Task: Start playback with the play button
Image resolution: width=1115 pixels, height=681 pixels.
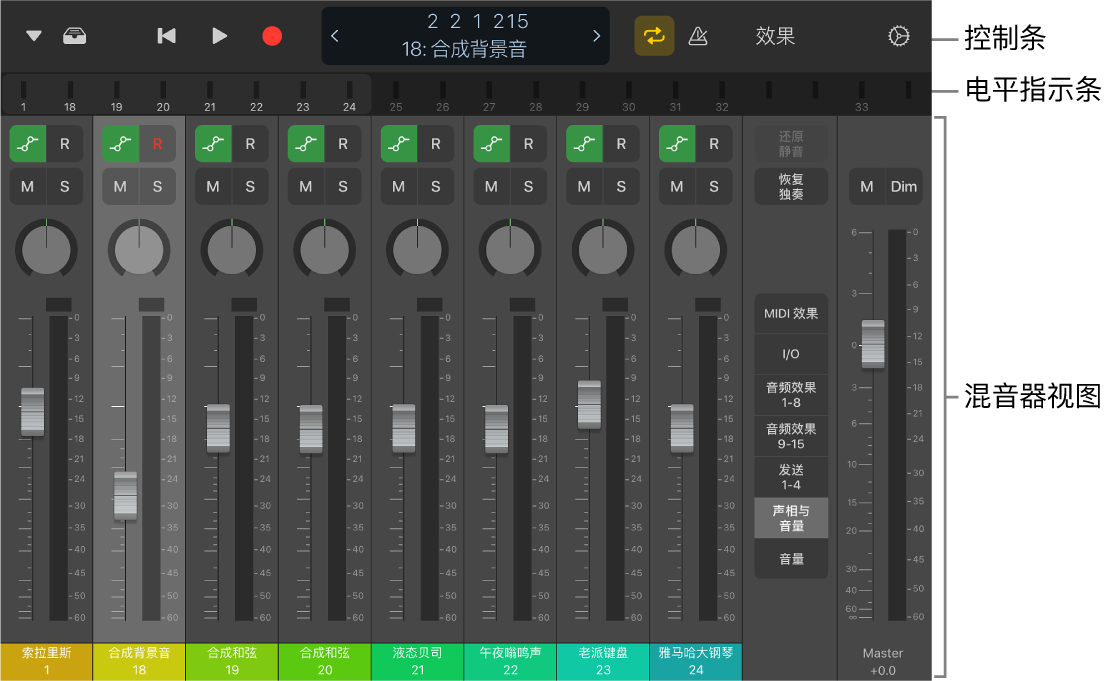Action: pos(219,35)
